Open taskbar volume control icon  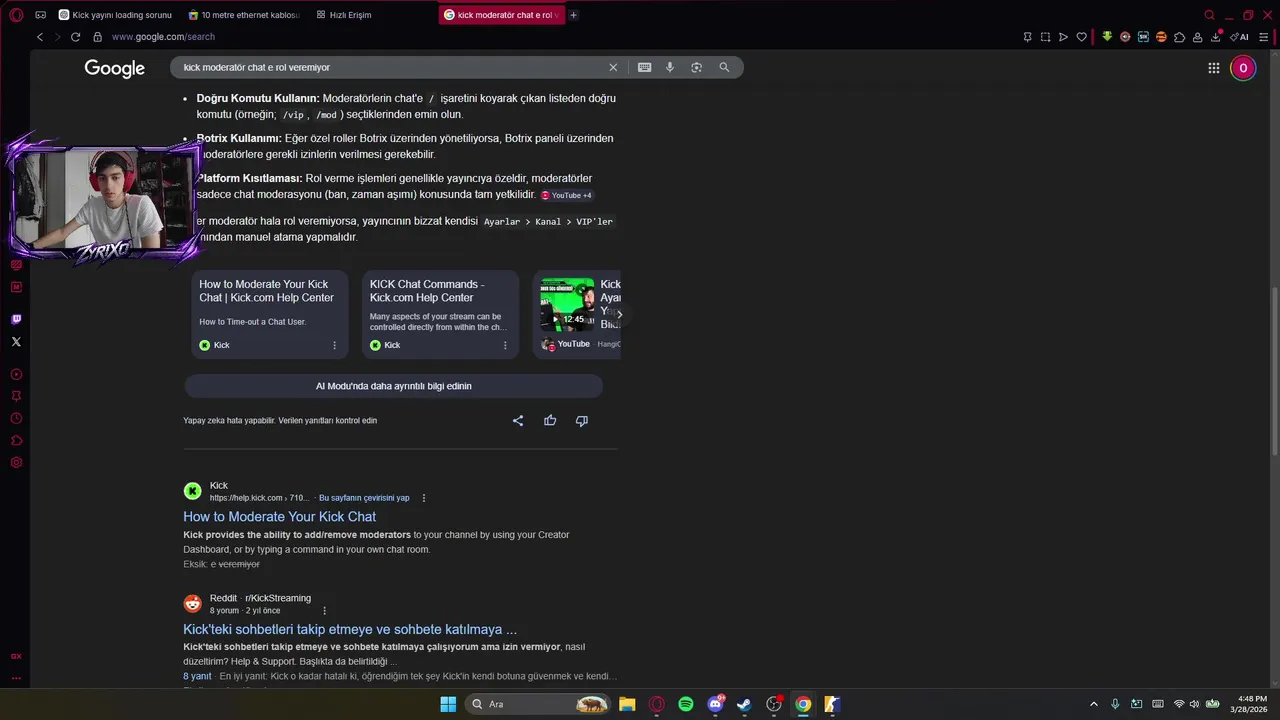coord(1194,704)
